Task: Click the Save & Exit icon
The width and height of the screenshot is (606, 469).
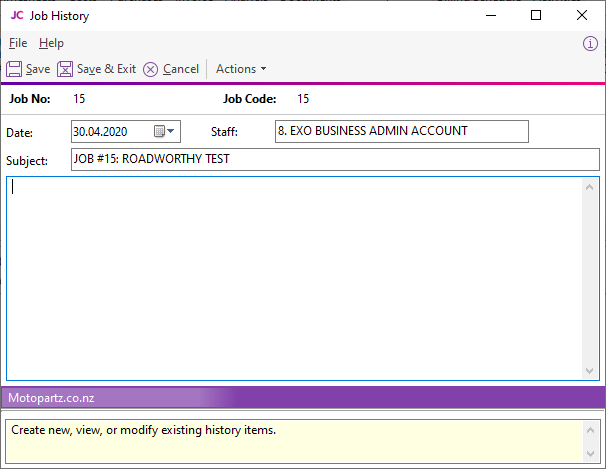Action: tap(65, 69)
